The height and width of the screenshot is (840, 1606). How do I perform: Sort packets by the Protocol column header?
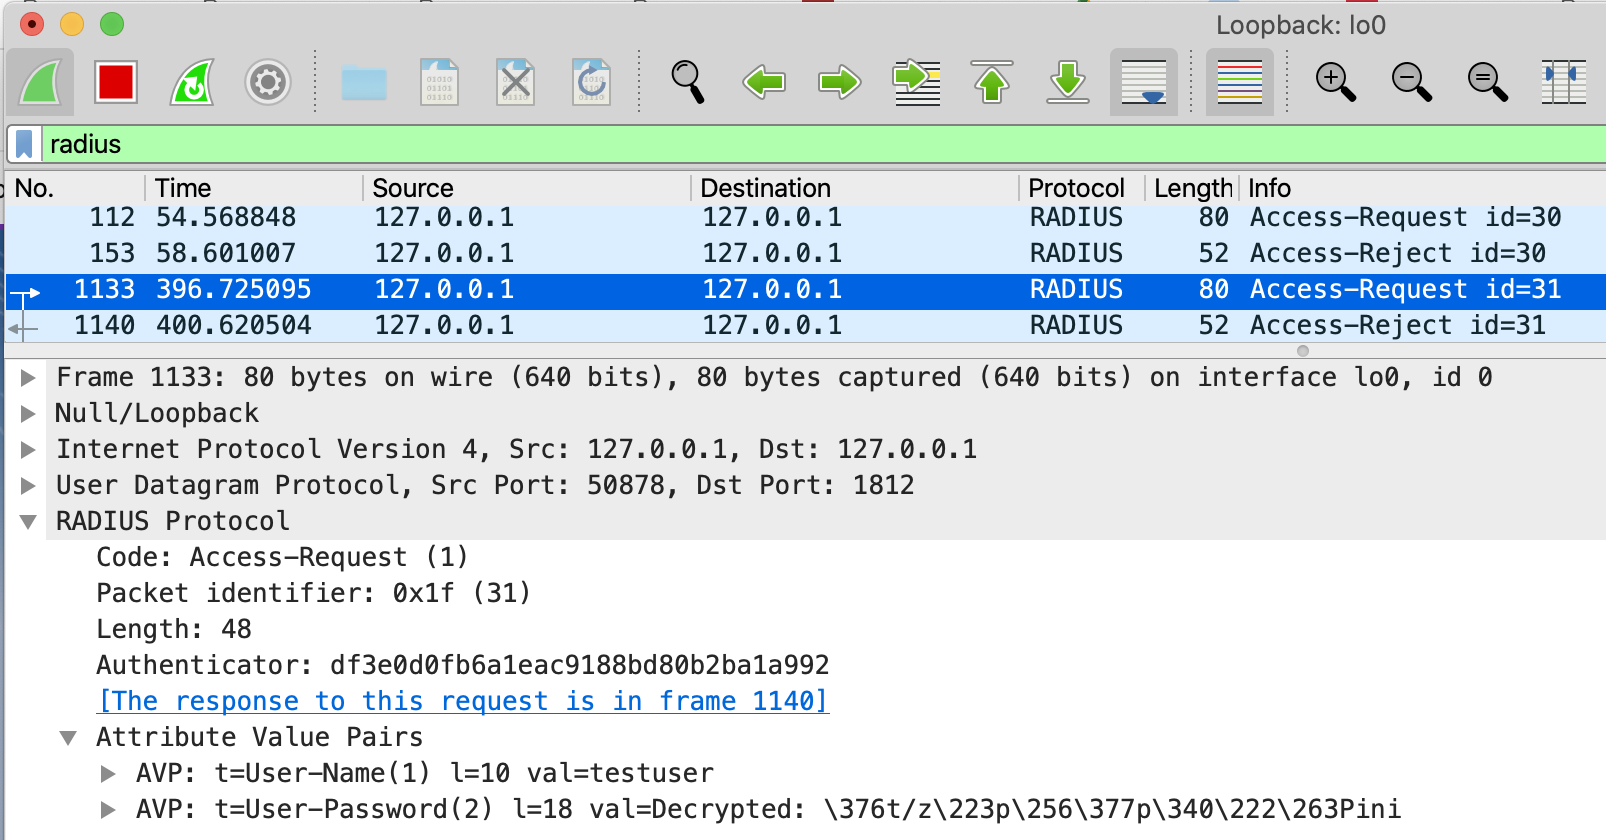click(1076, 188)
